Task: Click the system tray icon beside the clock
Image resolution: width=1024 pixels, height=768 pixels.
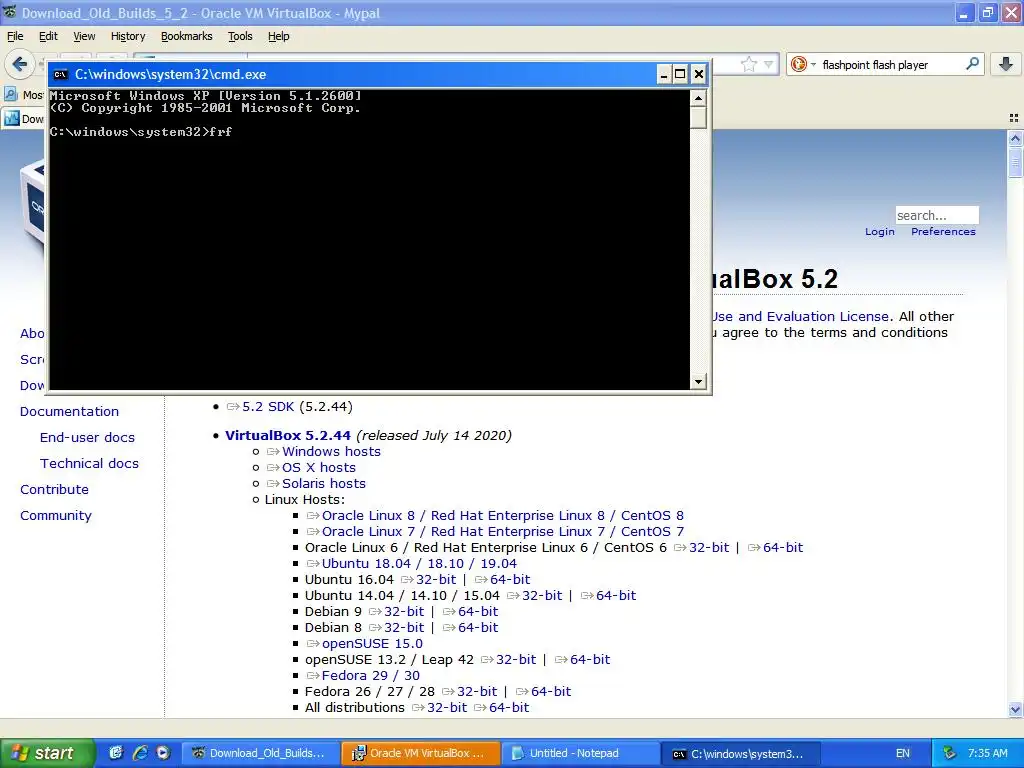Action: click(x=950, y=754)
